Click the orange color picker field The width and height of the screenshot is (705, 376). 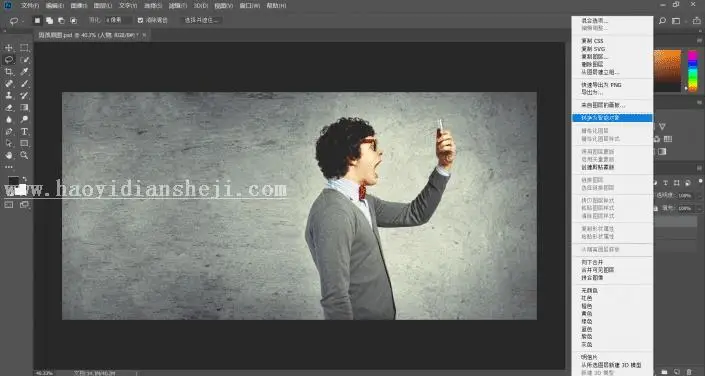click(x=667, y=70)
